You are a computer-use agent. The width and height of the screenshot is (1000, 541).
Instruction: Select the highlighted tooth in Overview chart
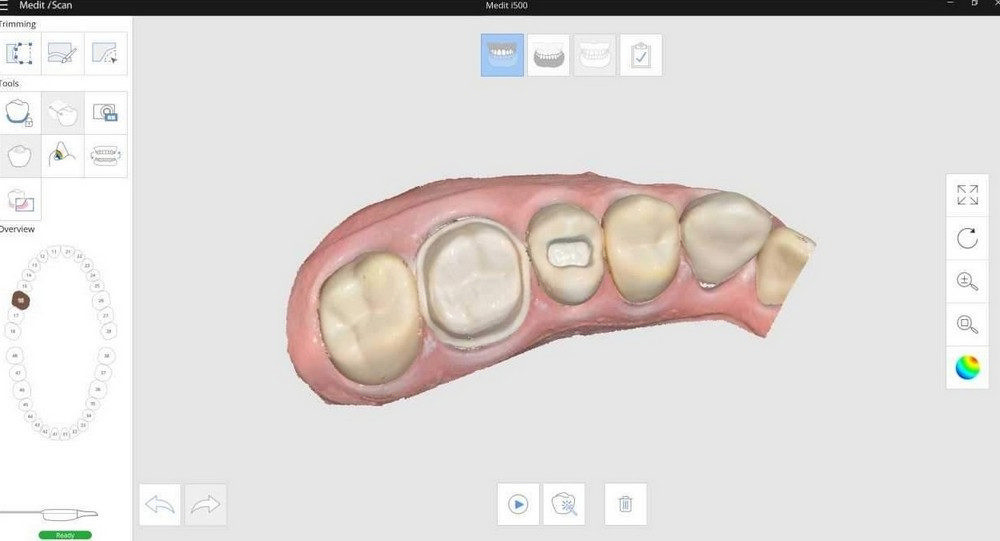pyautogui.click(x=21, y=300)
